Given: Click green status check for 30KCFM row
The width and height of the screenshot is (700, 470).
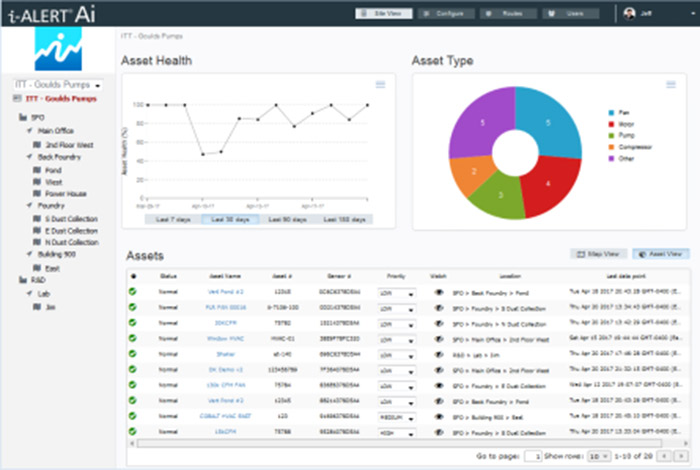Looking at the screenshot, I should (133, 323).
